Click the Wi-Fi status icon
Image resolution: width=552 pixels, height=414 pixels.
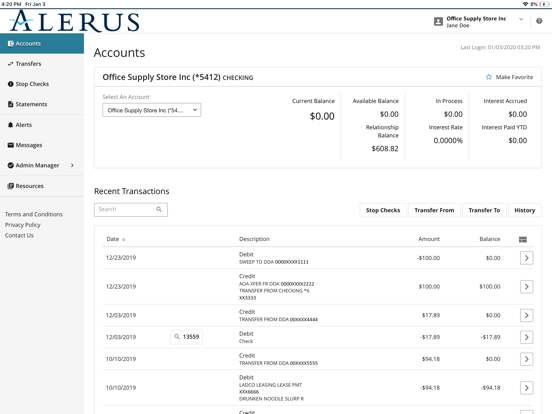point(525,4)
